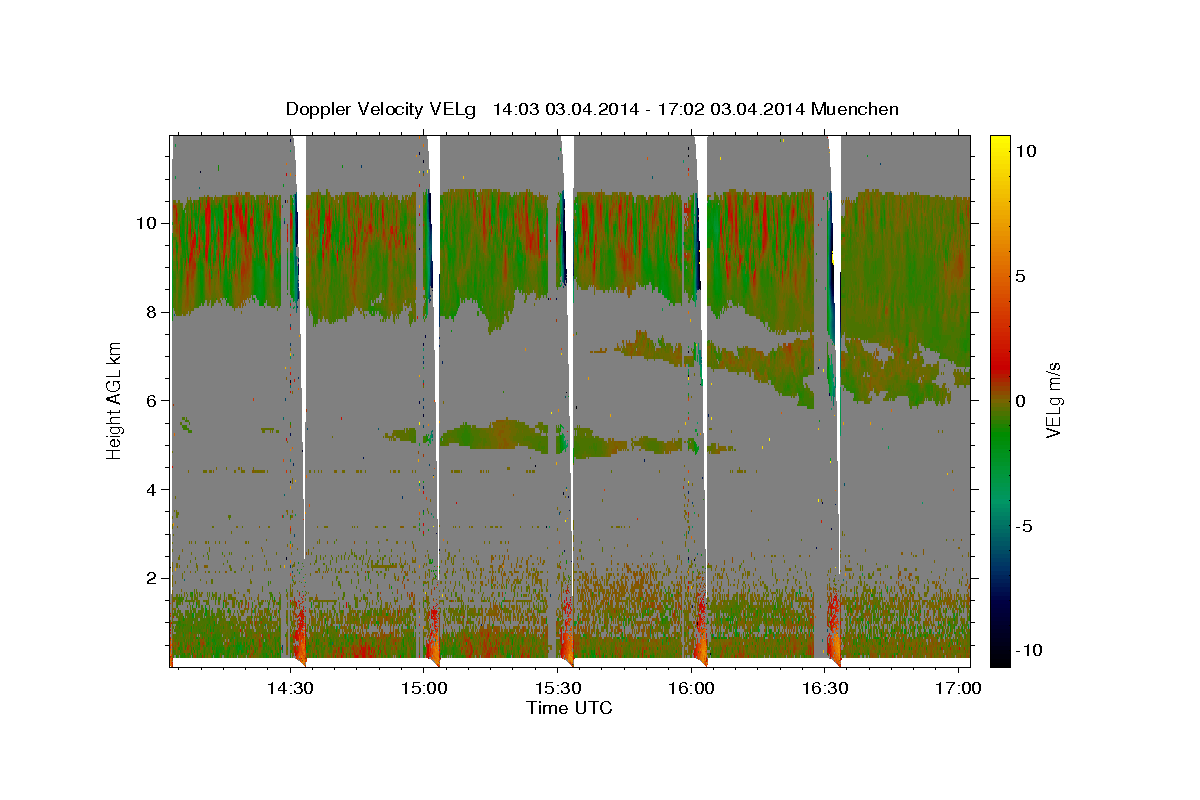This screenshot has width=1200, height=800.
Task: Click the colorbar value -10
Action: click(1029, 651)
